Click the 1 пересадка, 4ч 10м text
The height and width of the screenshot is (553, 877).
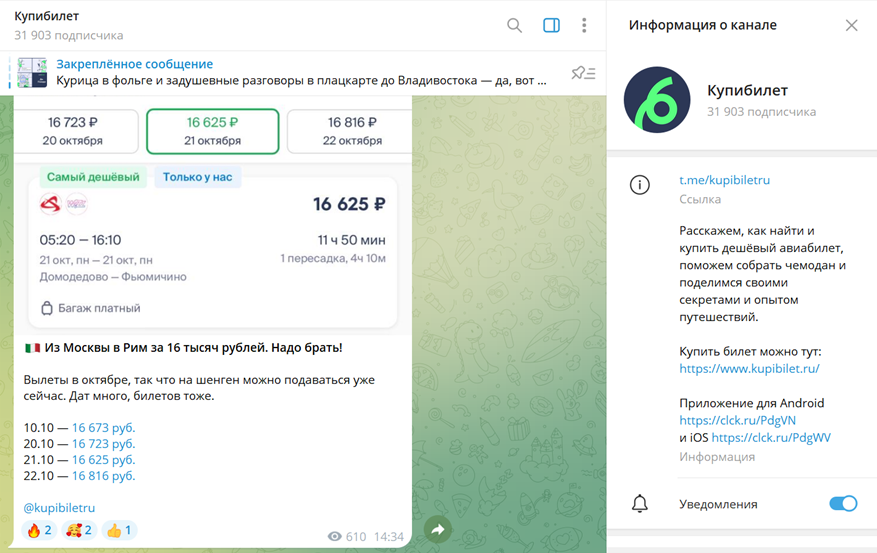coord(333,258)
